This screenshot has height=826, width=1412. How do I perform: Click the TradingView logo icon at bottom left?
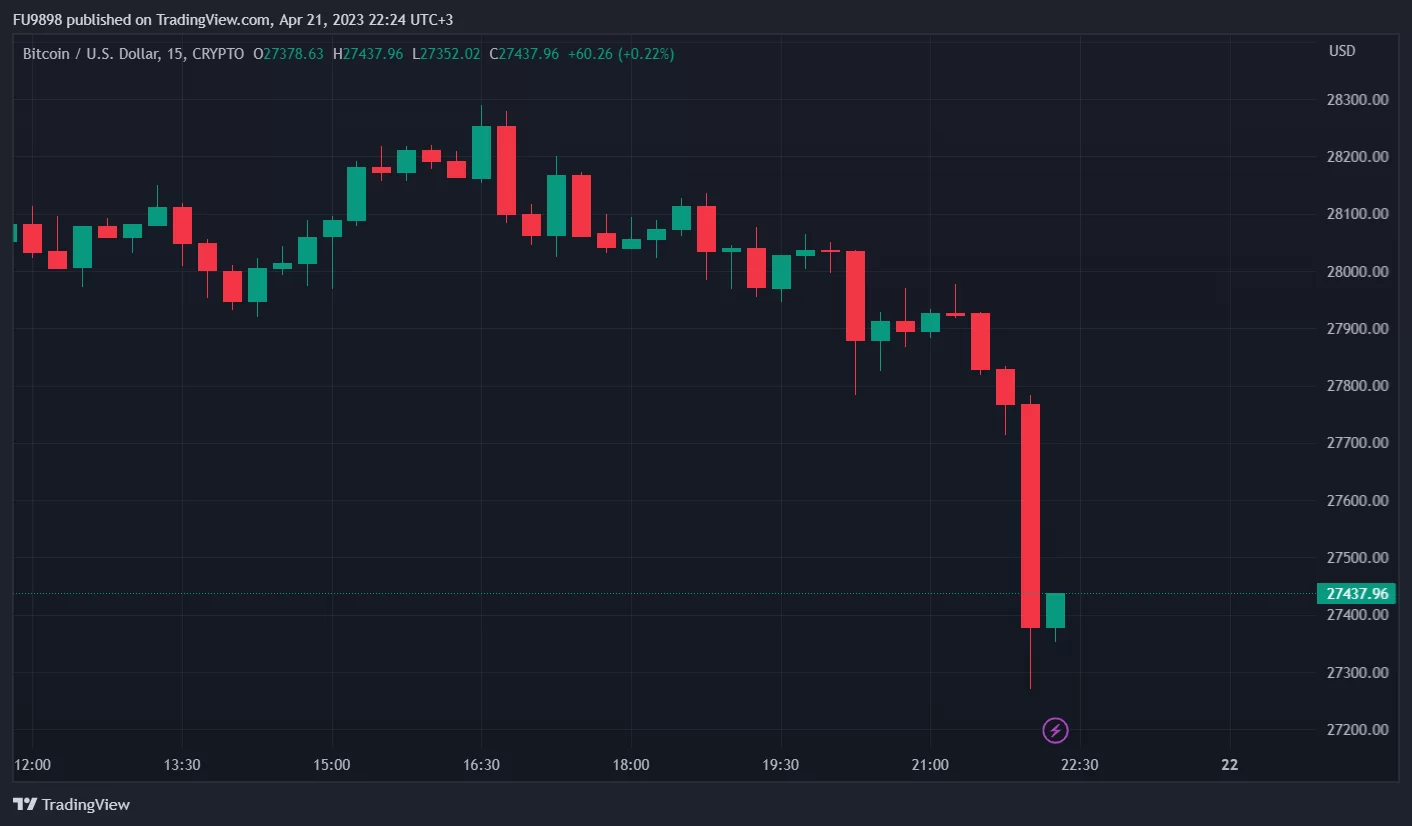[x=25, y=804]
